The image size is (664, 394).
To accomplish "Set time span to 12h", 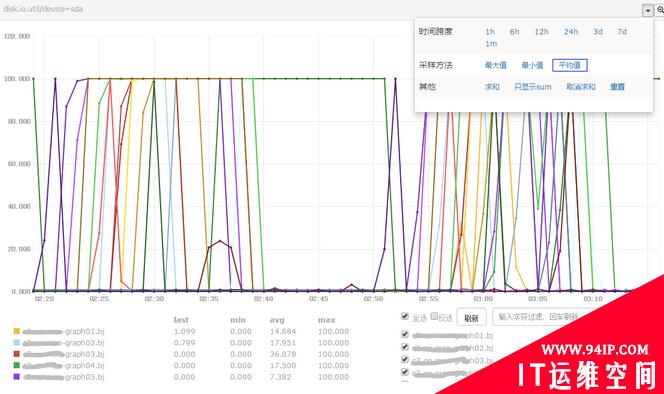I will point(542,32).
